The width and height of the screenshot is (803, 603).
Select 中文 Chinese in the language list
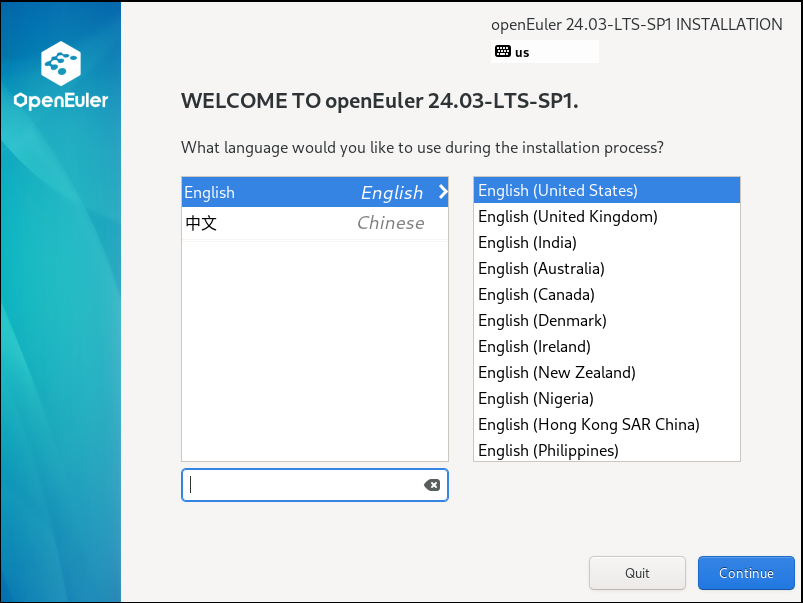pyautogui.click(x=315, y=223)
